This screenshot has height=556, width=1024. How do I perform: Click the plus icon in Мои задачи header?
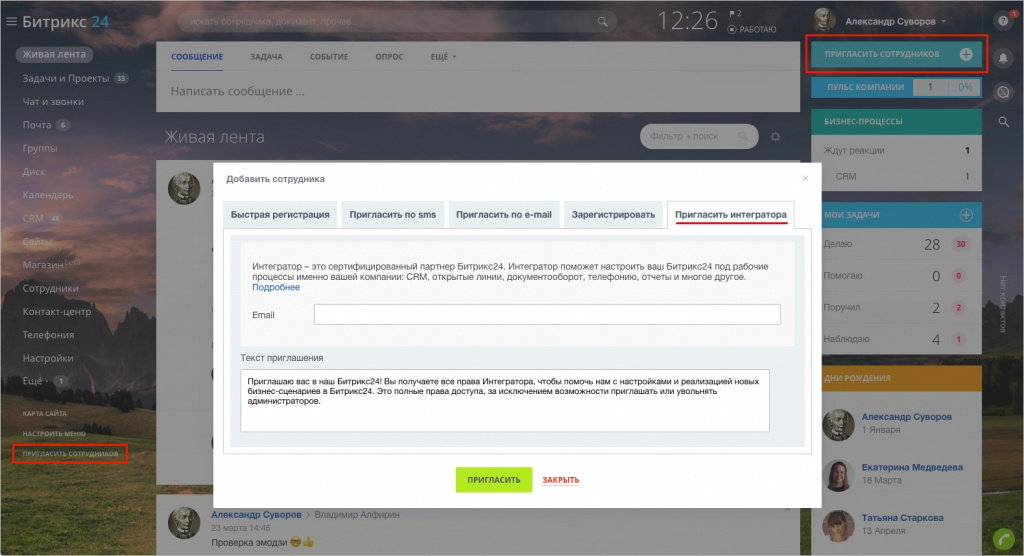click(966, 215)
